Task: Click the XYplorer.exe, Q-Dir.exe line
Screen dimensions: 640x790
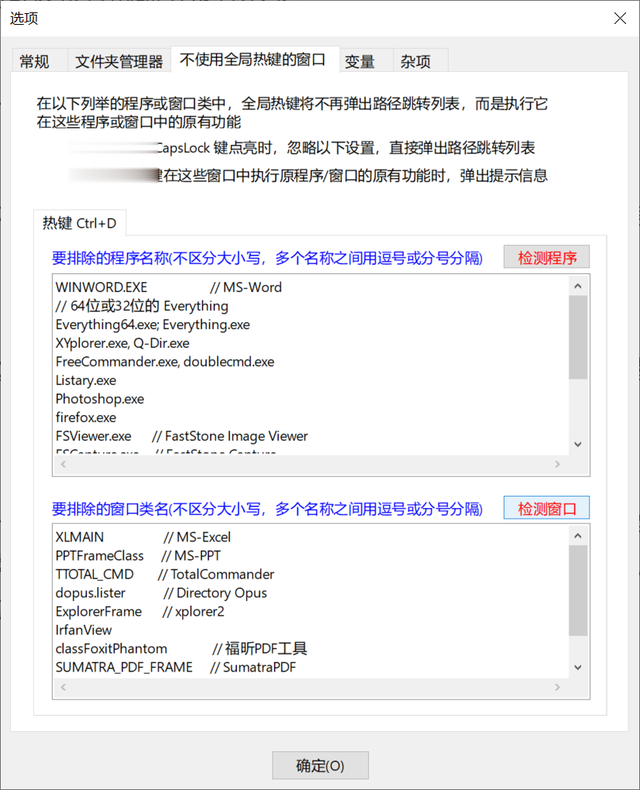Action: click(x=122, y=343)
